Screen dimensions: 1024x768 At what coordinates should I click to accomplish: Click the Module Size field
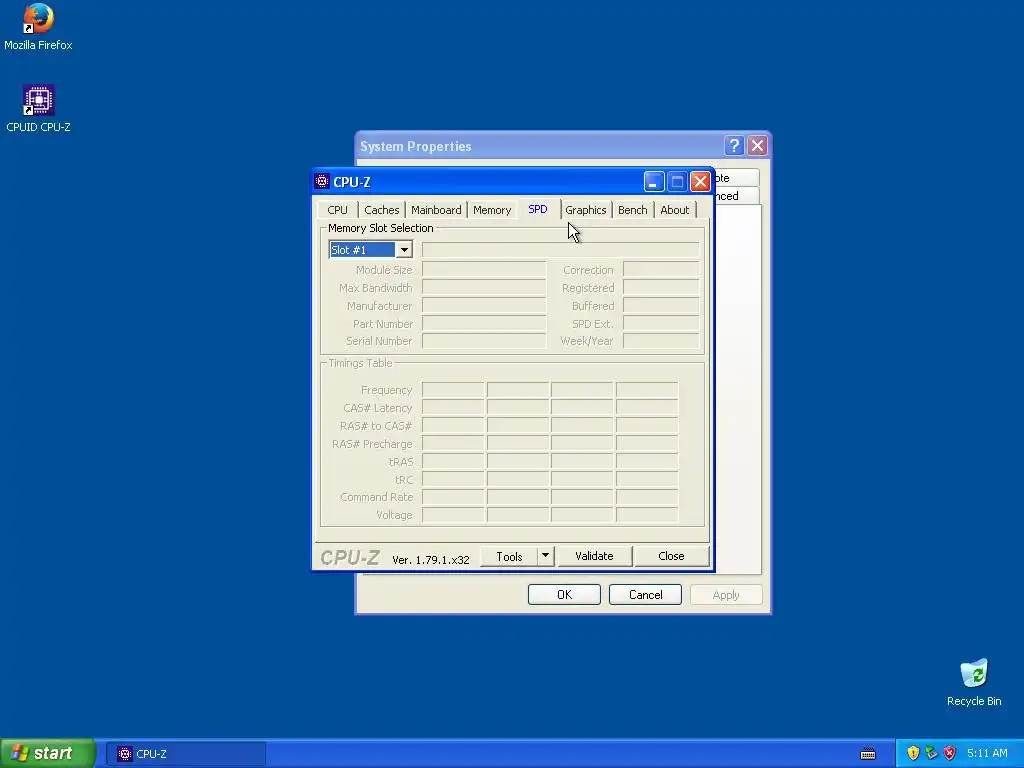[484, 269]
